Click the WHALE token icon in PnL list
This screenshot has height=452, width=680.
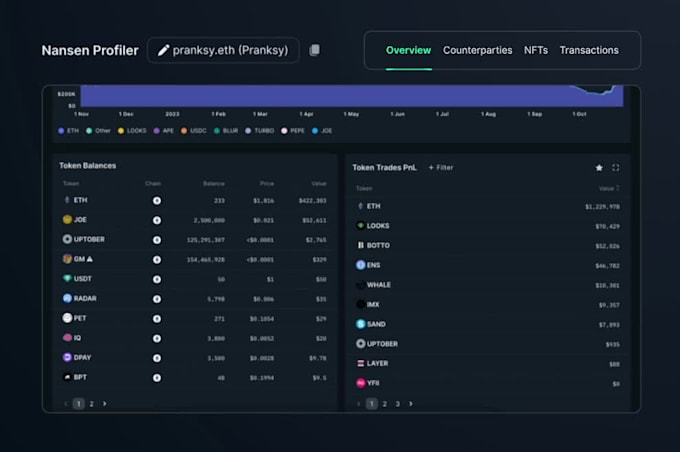(360, 285)
